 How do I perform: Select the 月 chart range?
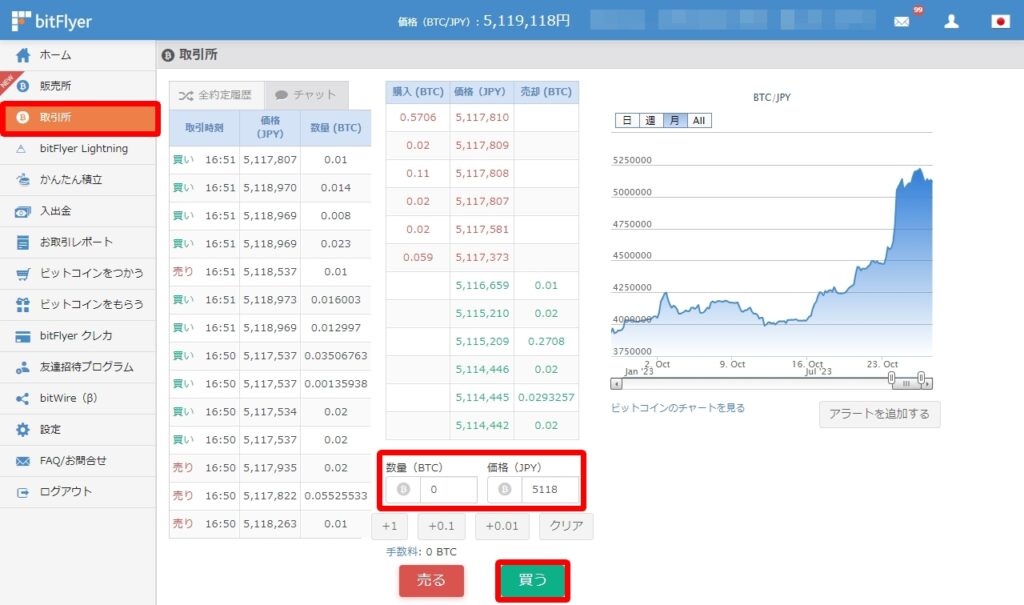[x=675, y=120]
